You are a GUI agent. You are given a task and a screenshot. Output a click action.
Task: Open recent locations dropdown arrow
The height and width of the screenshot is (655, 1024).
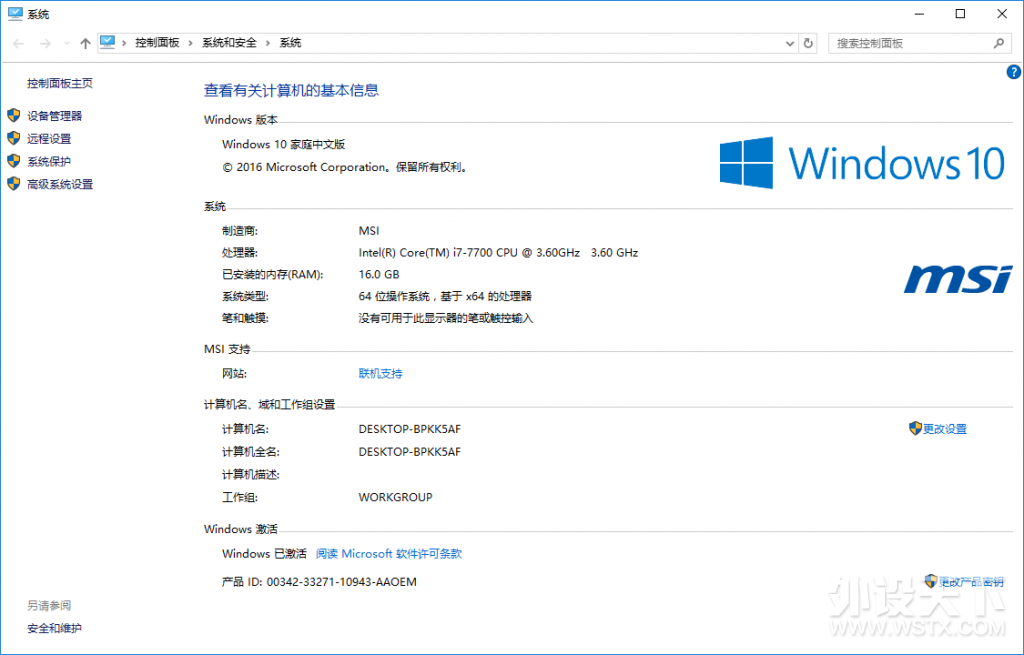(67, 43)
